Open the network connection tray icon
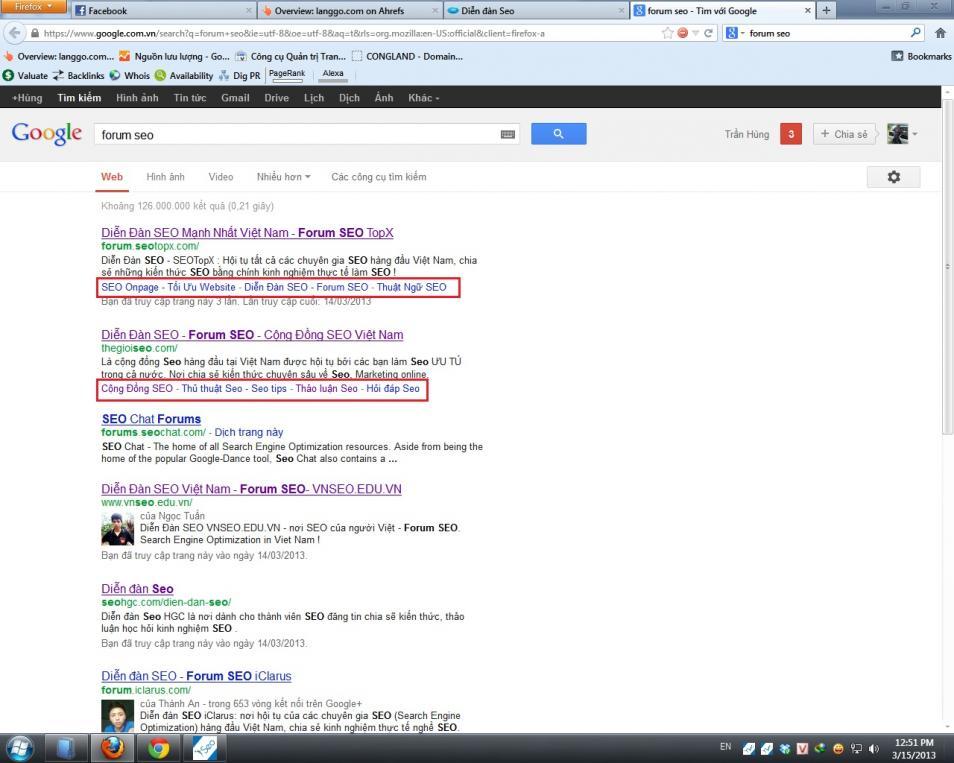The width and height of the screenshot is (954, 763). tap(856, 748)
